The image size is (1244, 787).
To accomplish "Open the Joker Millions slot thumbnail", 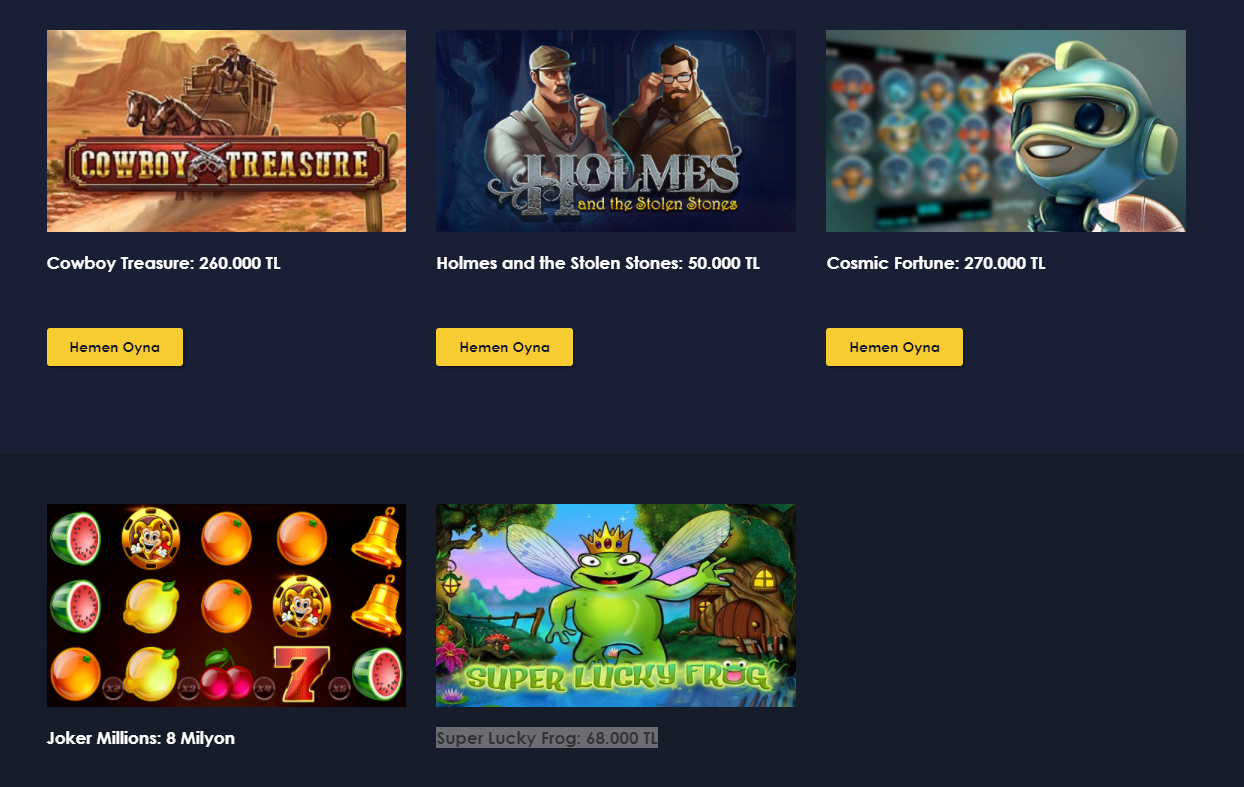I will [226, 605].
